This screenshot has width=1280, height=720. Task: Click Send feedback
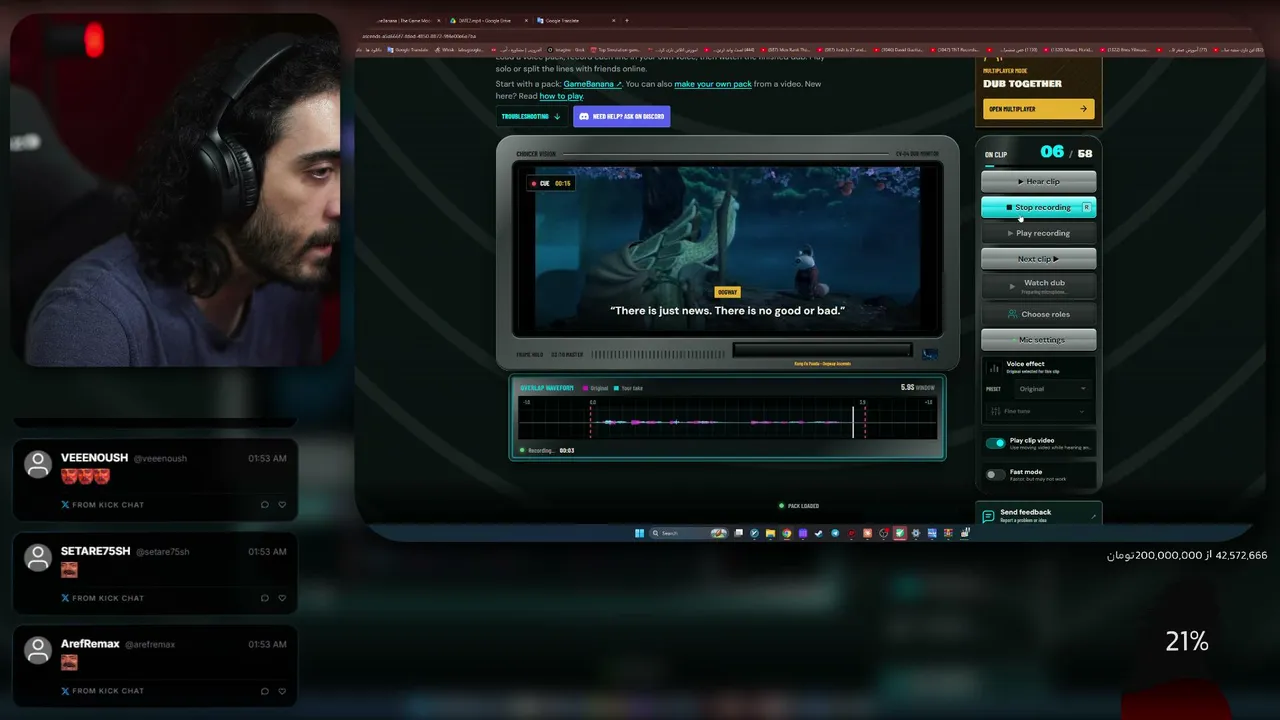point(1038,515)
